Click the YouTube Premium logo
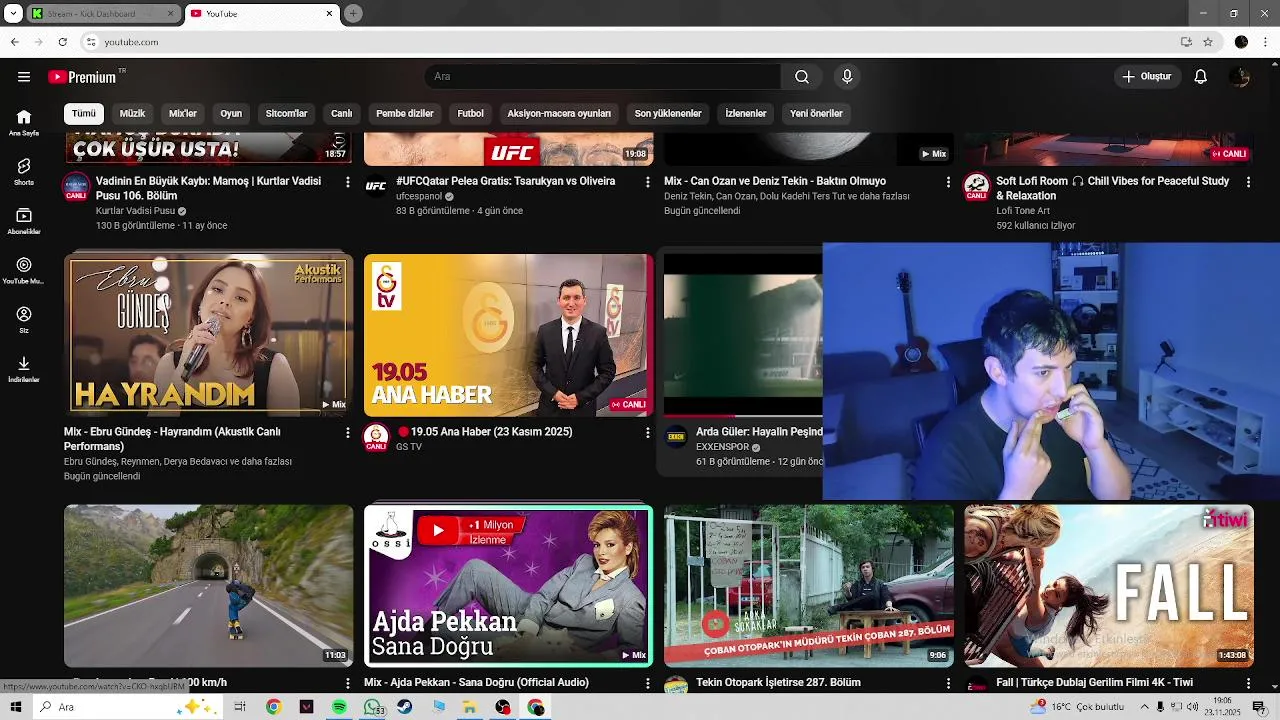The height and width of the screenshot is (720, 1280). tap(82, 77)
